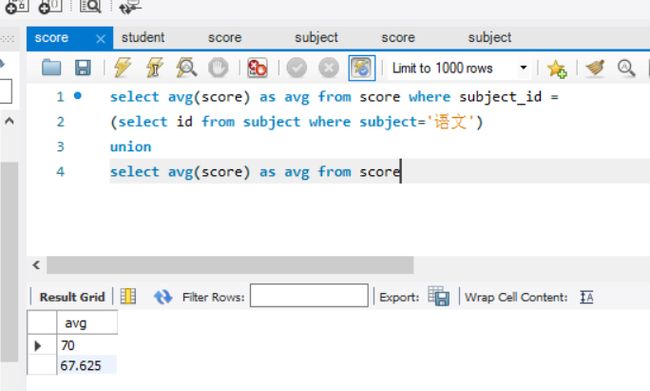
Task: Open the subject tab between two score tabs
Action: point(316,38)
